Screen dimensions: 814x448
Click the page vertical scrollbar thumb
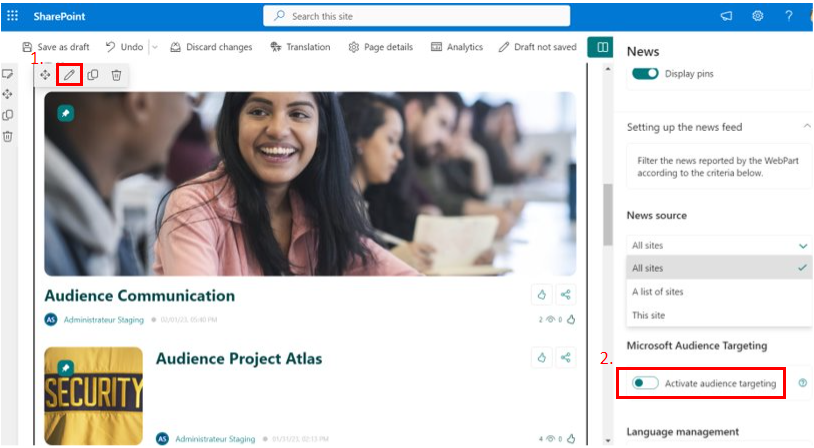[x=608, y=214]
